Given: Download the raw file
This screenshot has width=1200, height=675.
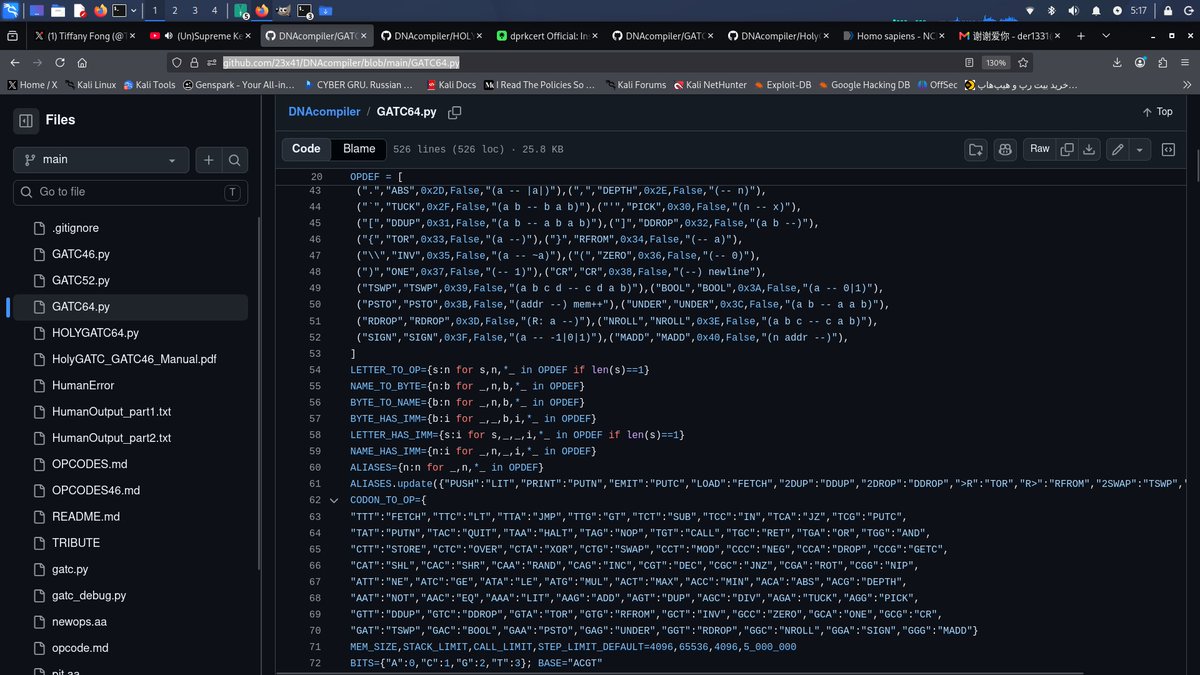Looking at the screenshot, I should click(1089, 149).
